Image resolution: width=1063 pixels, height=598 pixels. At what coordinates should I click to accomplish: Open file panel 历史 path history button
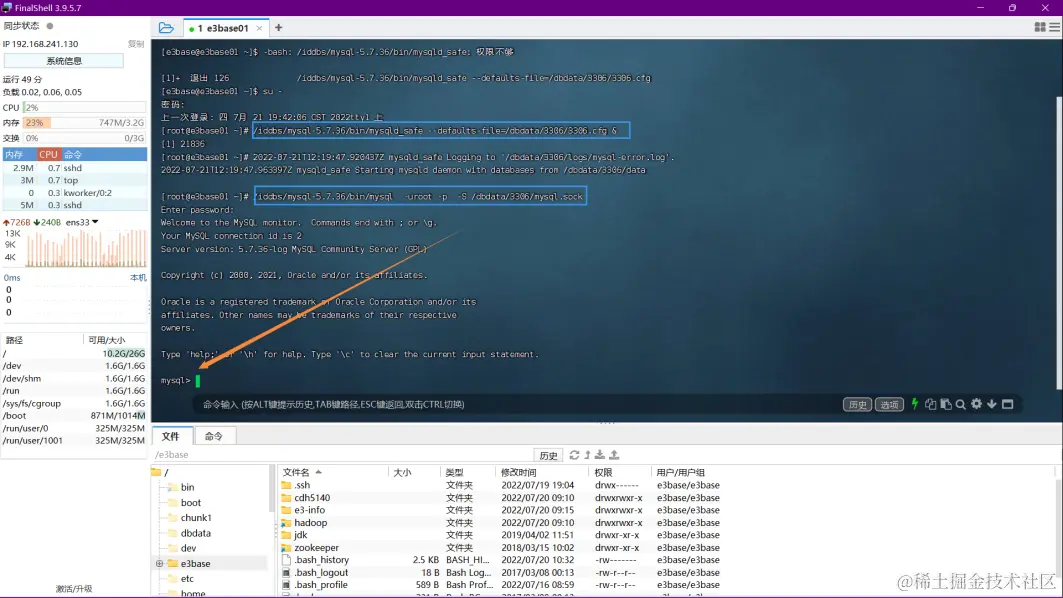tap(548, 456)
